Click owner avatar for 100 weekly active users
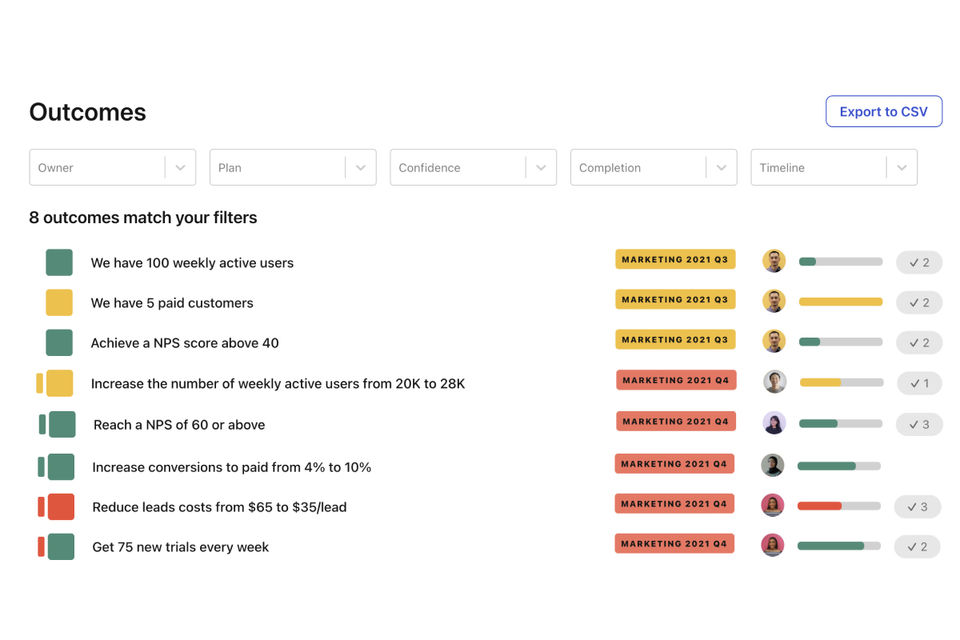The image size is (960, 640). [x=773, y=261]
